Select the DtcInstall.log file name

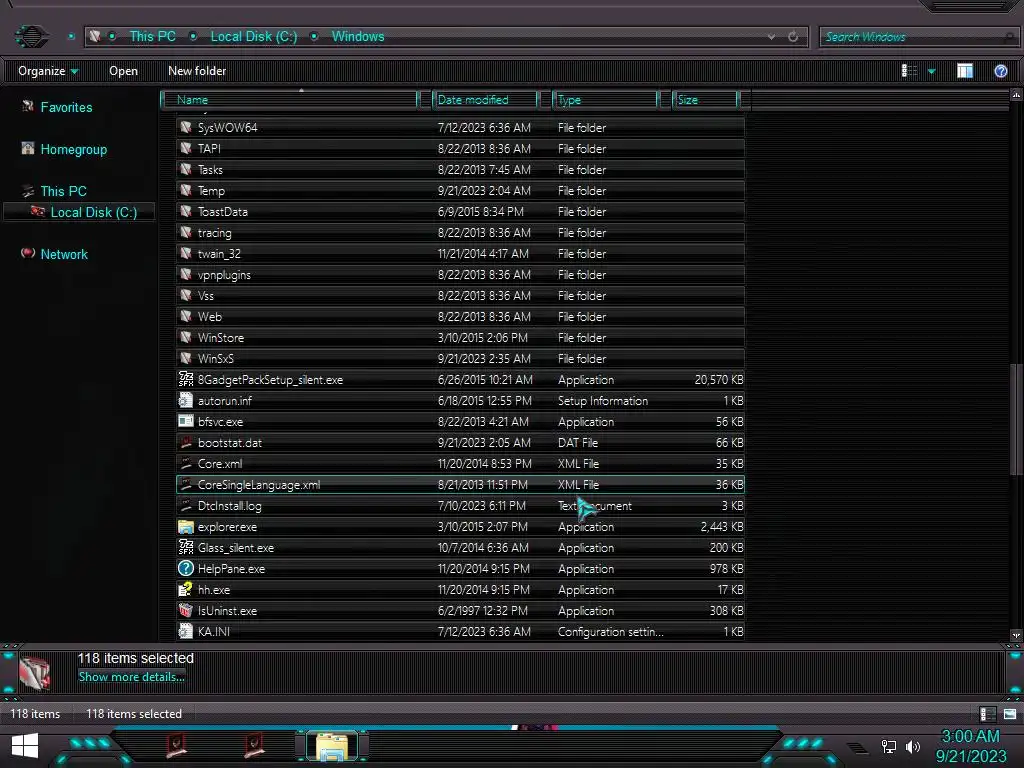click(x=229, y=505)
